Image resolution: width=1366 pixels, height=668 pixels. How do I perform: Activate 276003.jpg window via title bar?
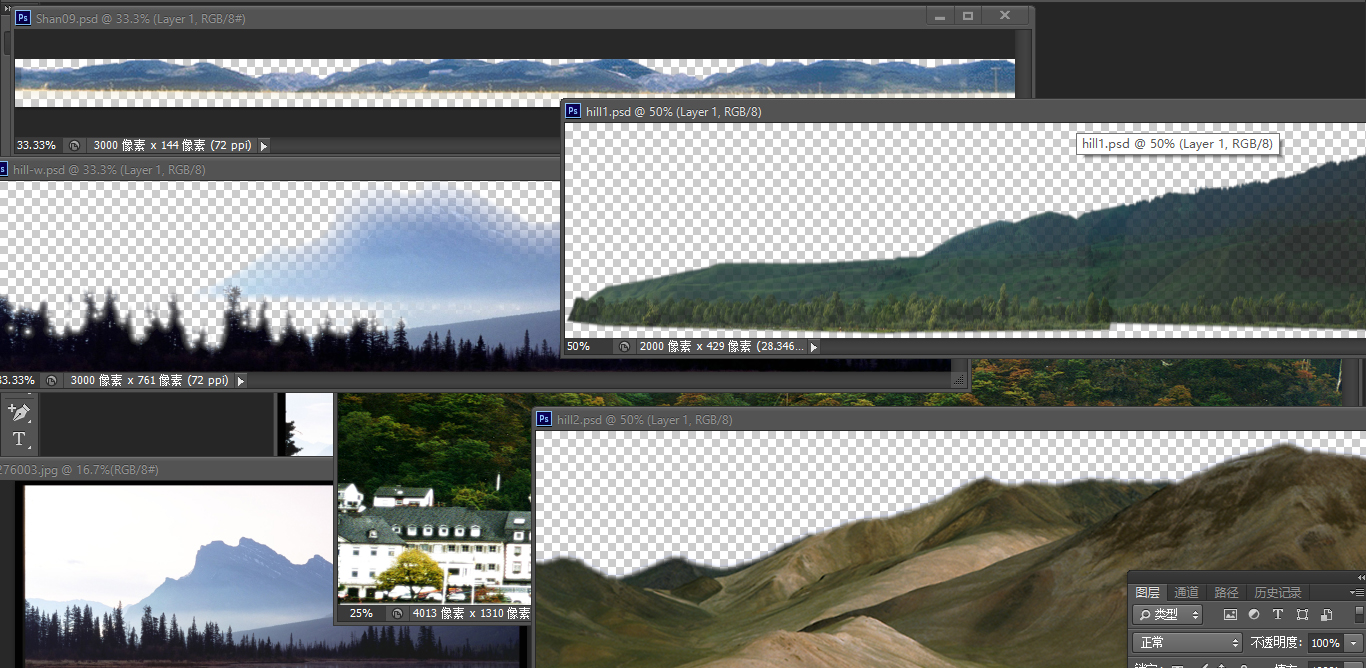click(x=167, y=470)
